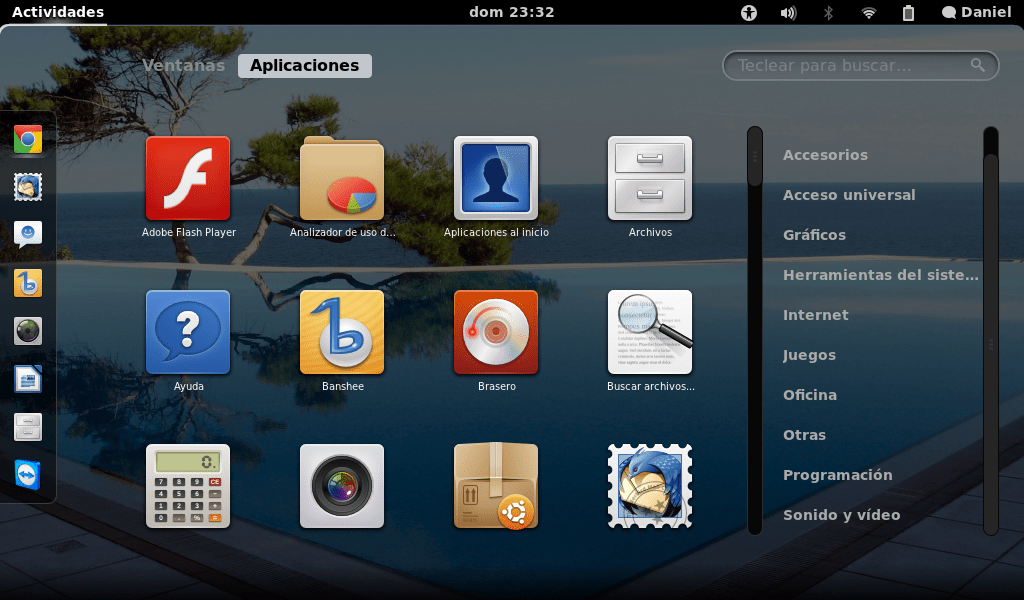
Task: Open Analizador de uso de disco icon
Action: (x=342, y=178)
